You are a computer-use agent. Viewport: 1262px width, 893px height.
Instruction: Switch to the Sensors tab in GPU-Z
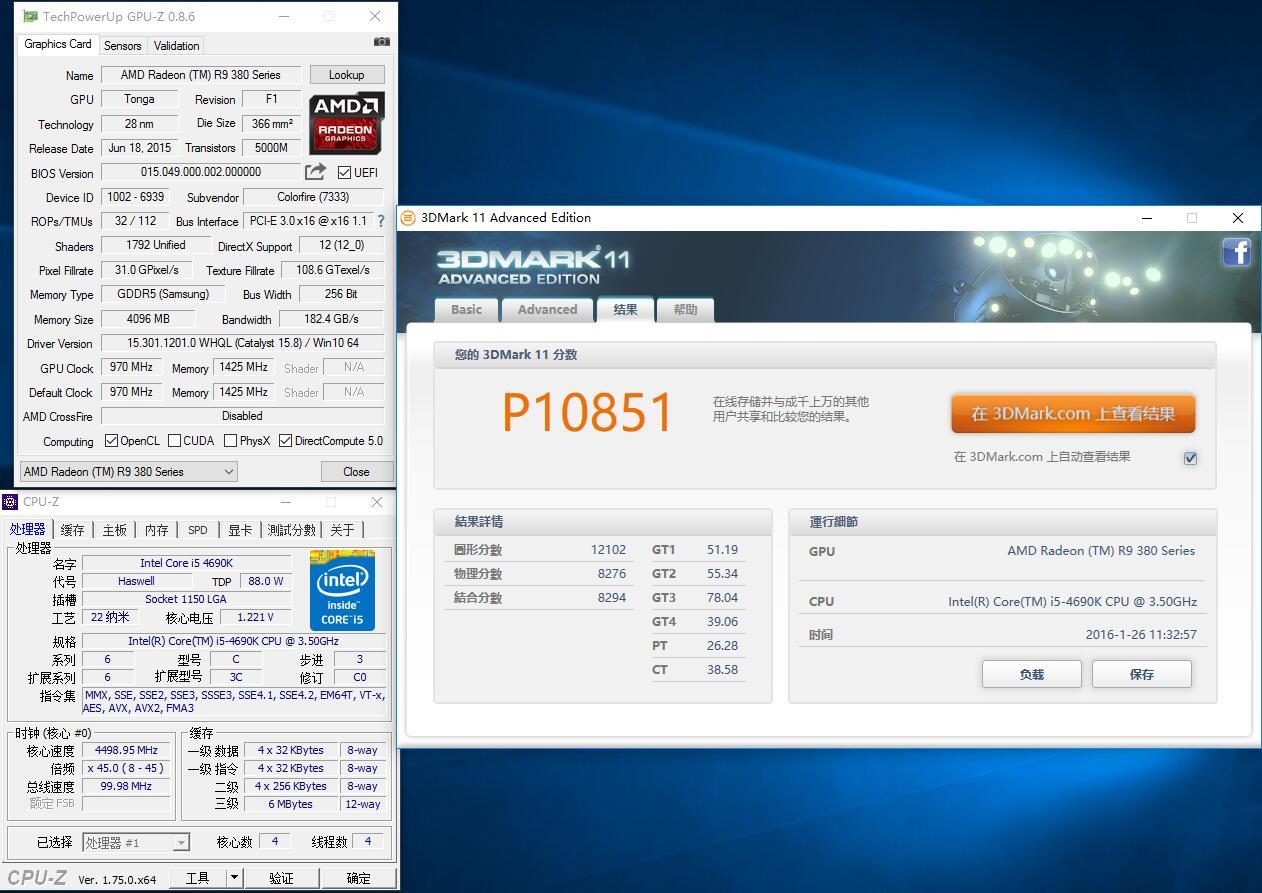click(122, 45)
